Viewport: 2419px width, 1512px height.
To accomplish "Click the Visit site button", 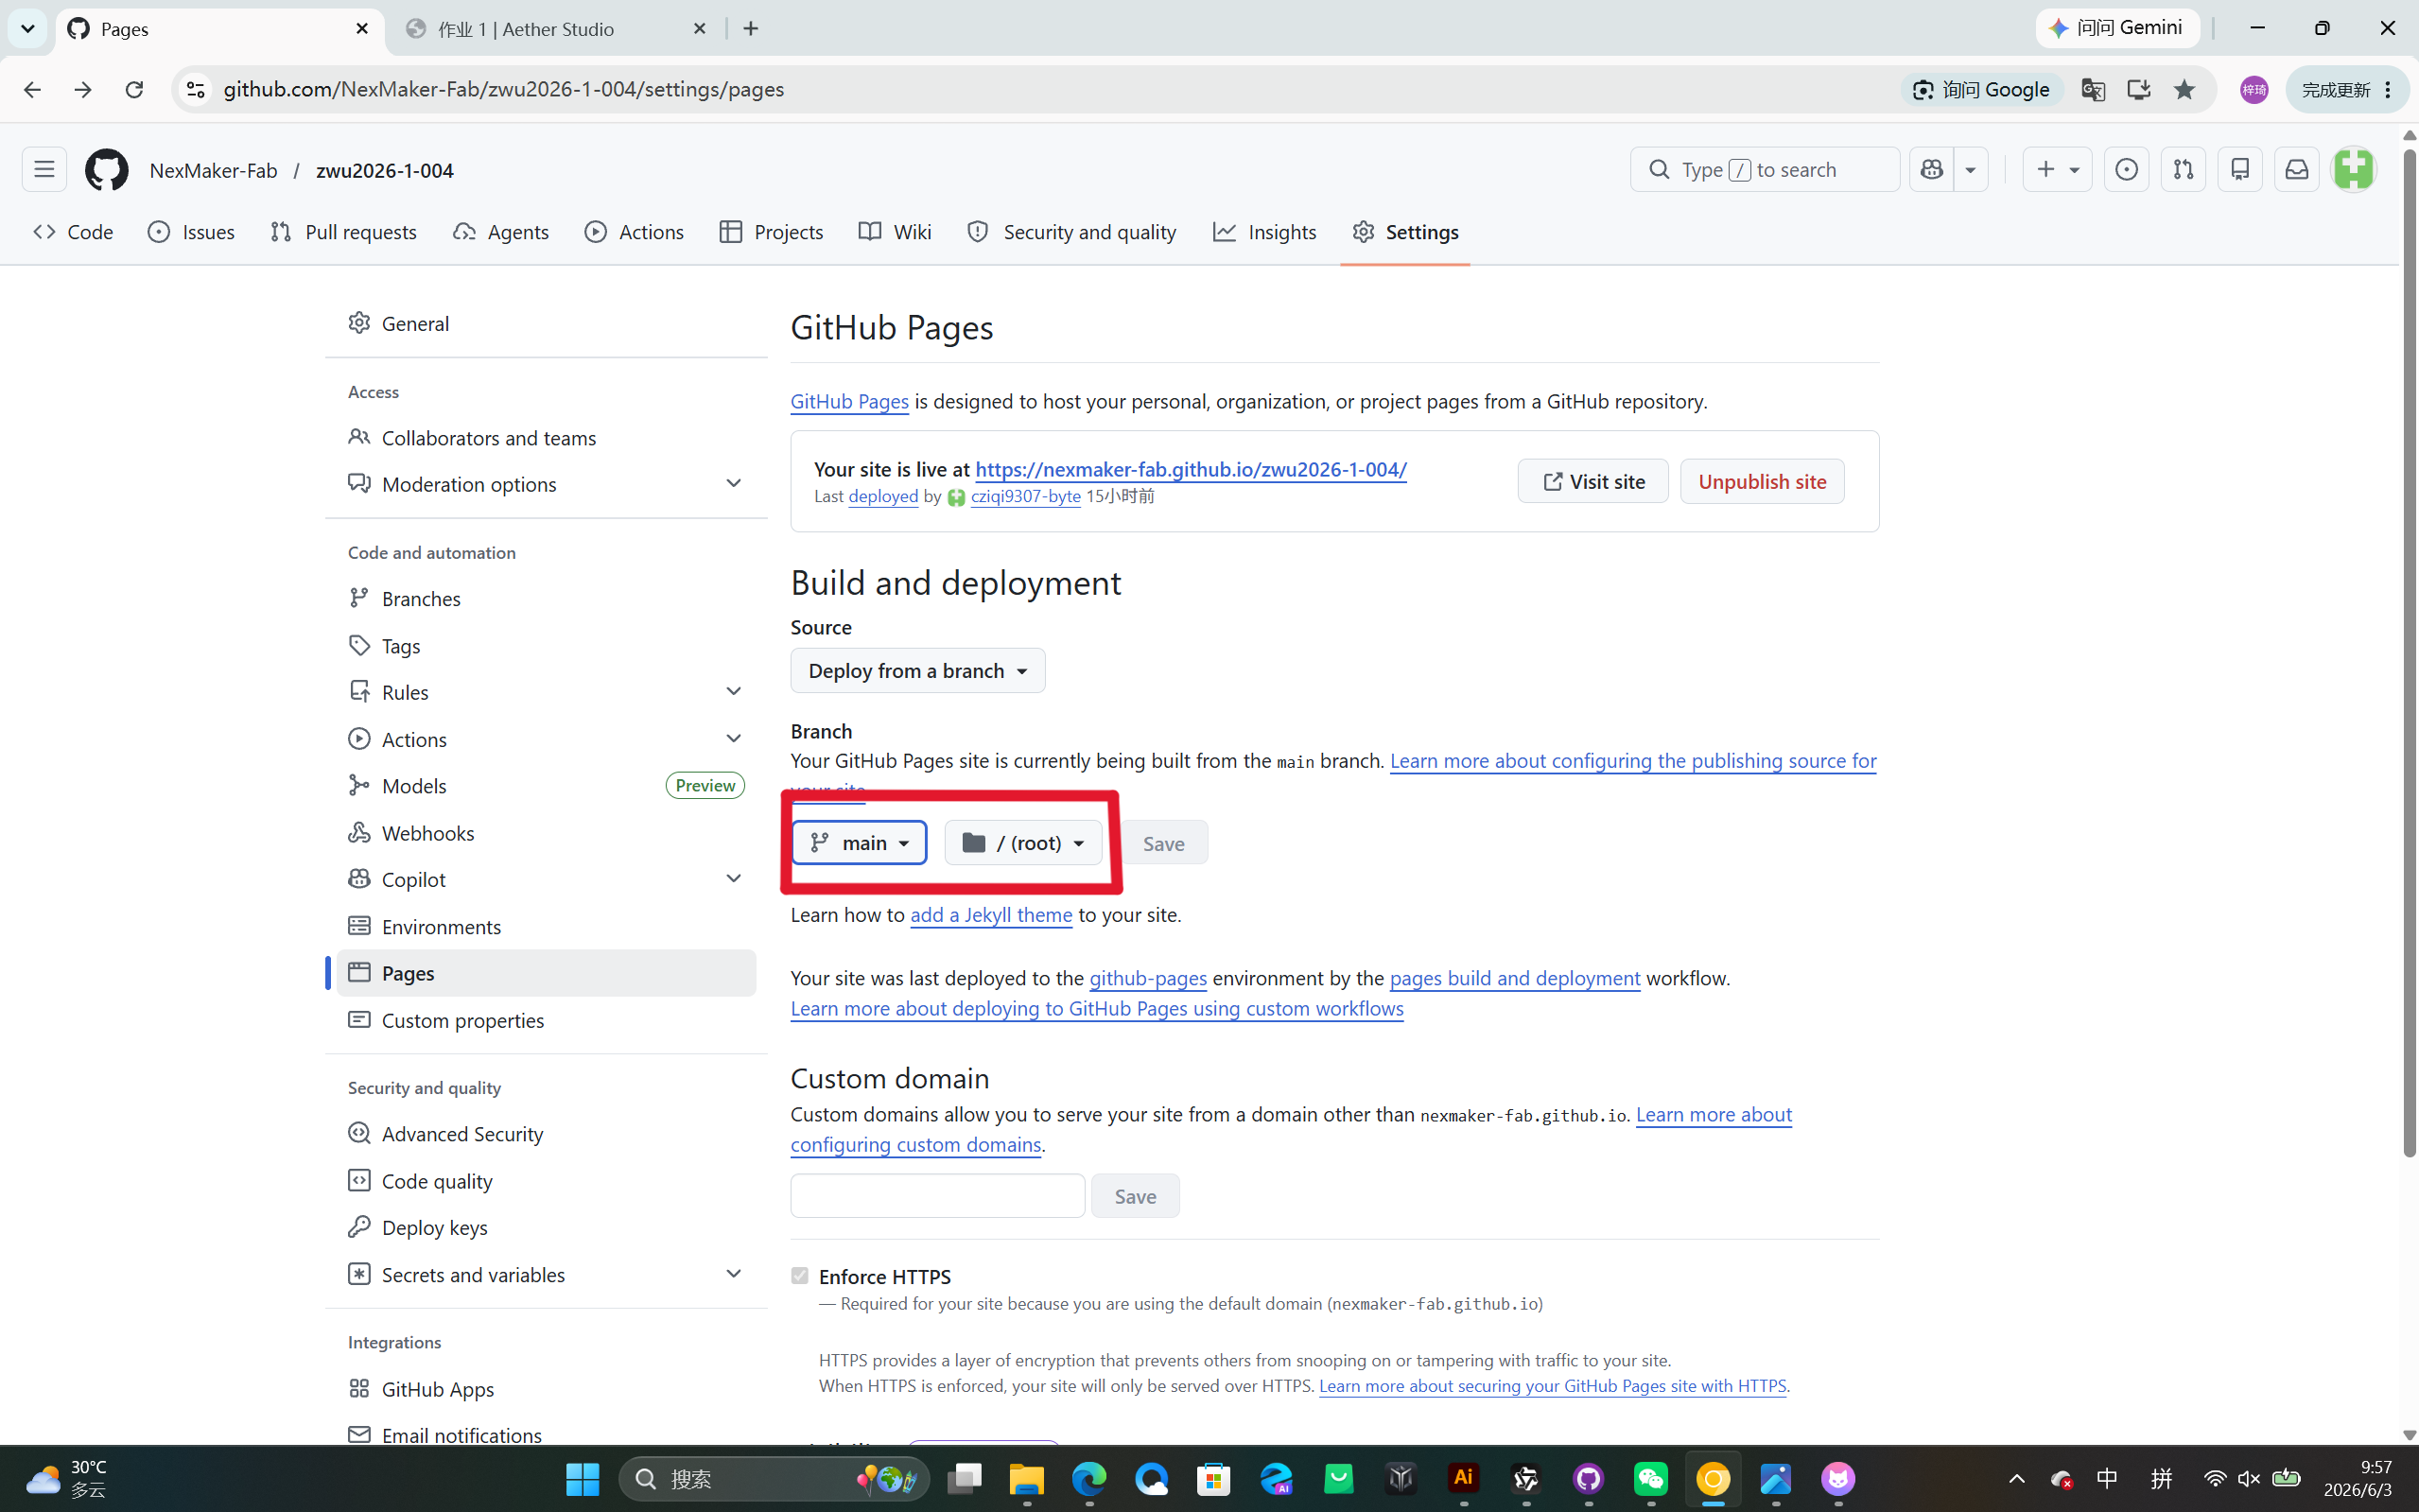I will [x=1592, y=481].
